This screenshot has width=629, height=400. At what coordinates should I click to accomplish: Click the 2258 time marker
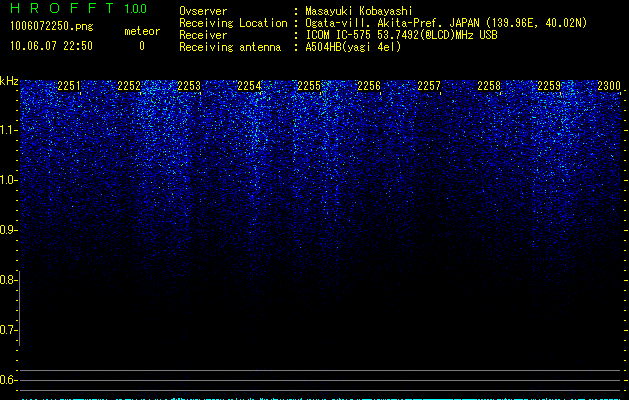point(489,86)
